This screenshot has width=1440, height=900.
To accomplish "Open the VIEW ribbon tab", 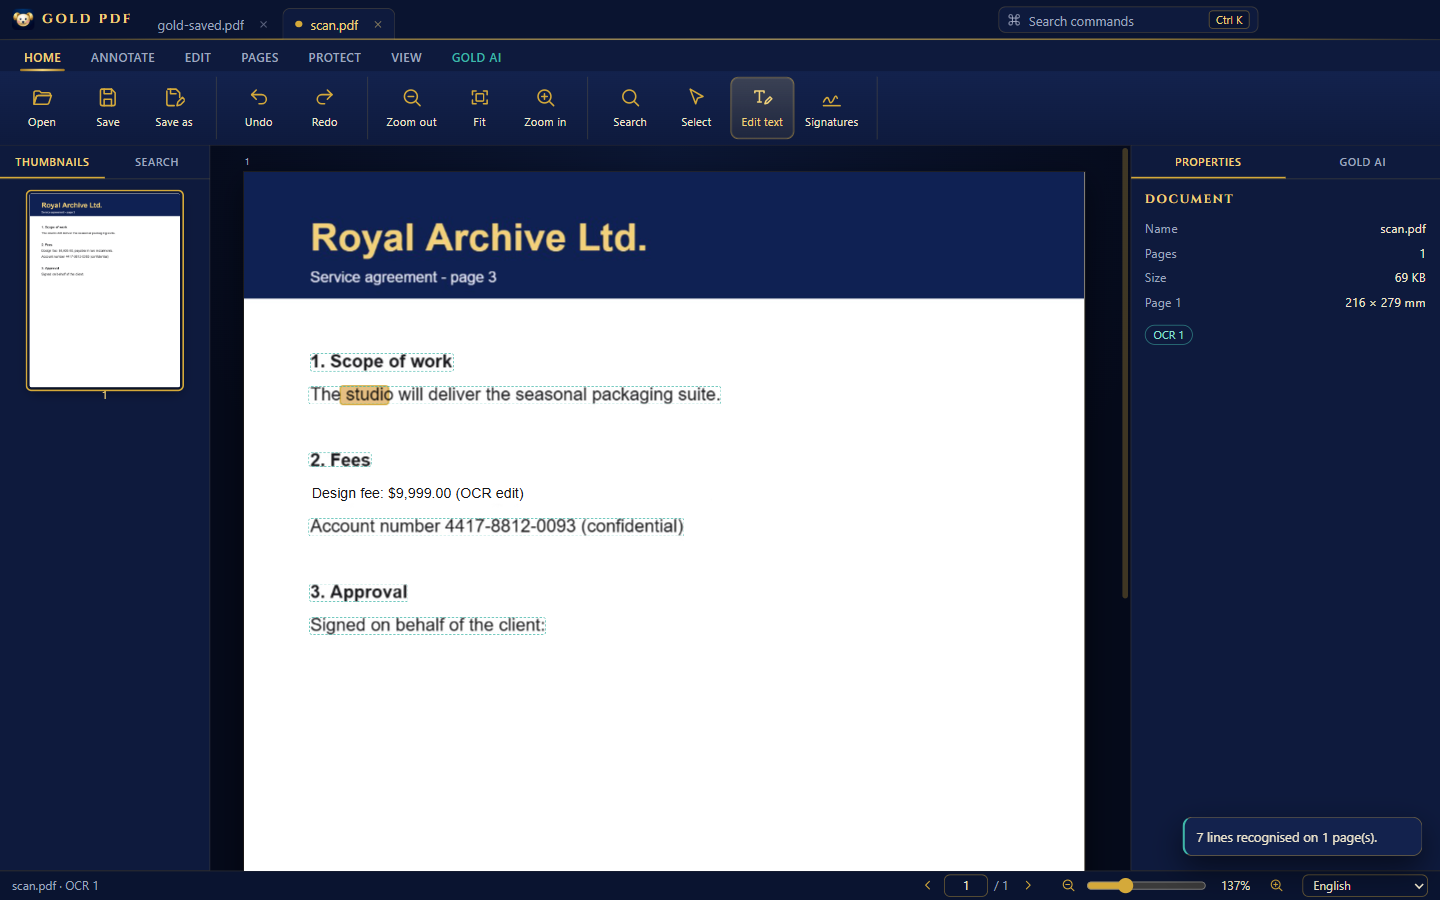I will tap(406, 58).
